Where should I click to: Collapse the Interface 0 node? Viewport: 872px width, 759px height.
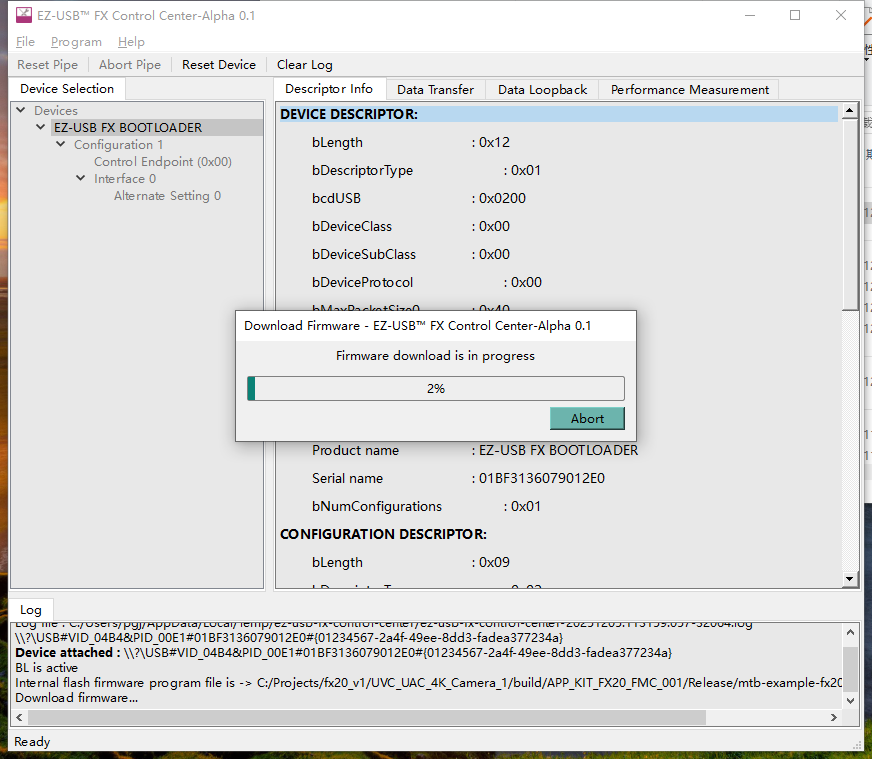[81, 178]
